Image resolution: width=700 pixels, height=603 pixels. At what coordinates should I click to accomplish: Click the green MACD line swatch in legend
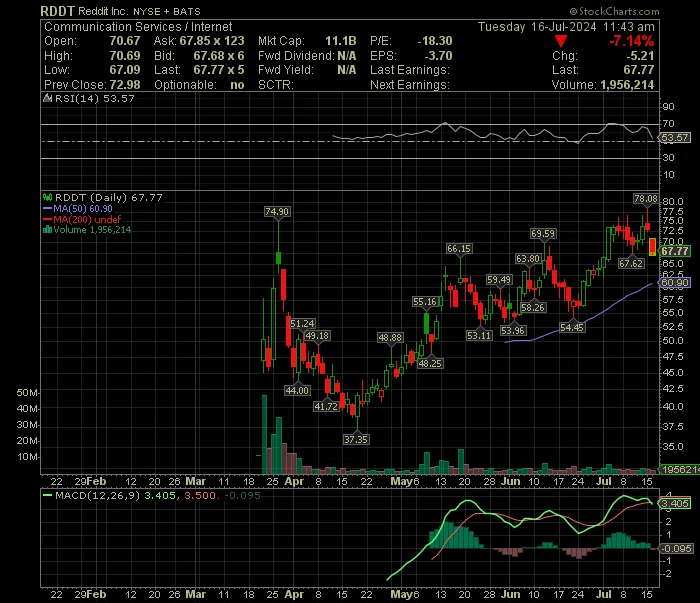[x=47, y=495]
